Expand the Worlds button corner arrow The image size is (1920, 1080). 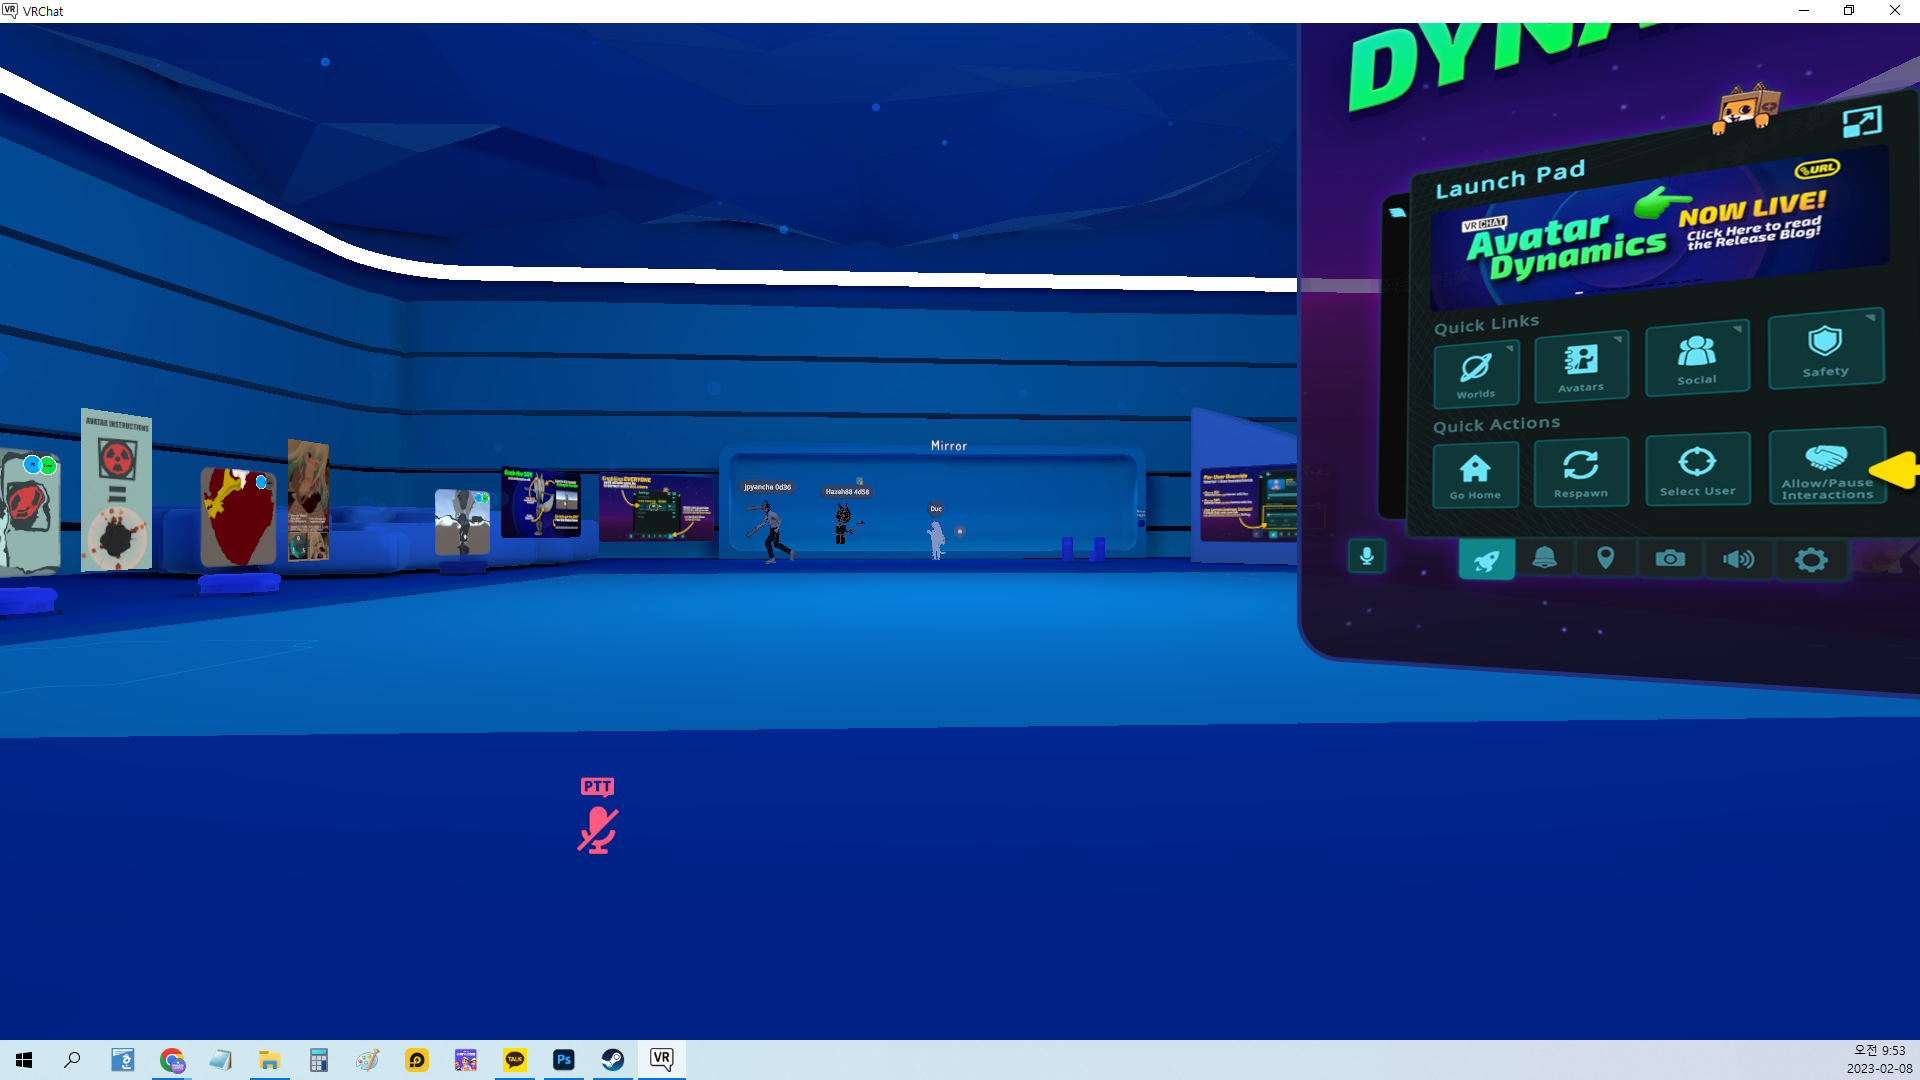[1510, 348]
